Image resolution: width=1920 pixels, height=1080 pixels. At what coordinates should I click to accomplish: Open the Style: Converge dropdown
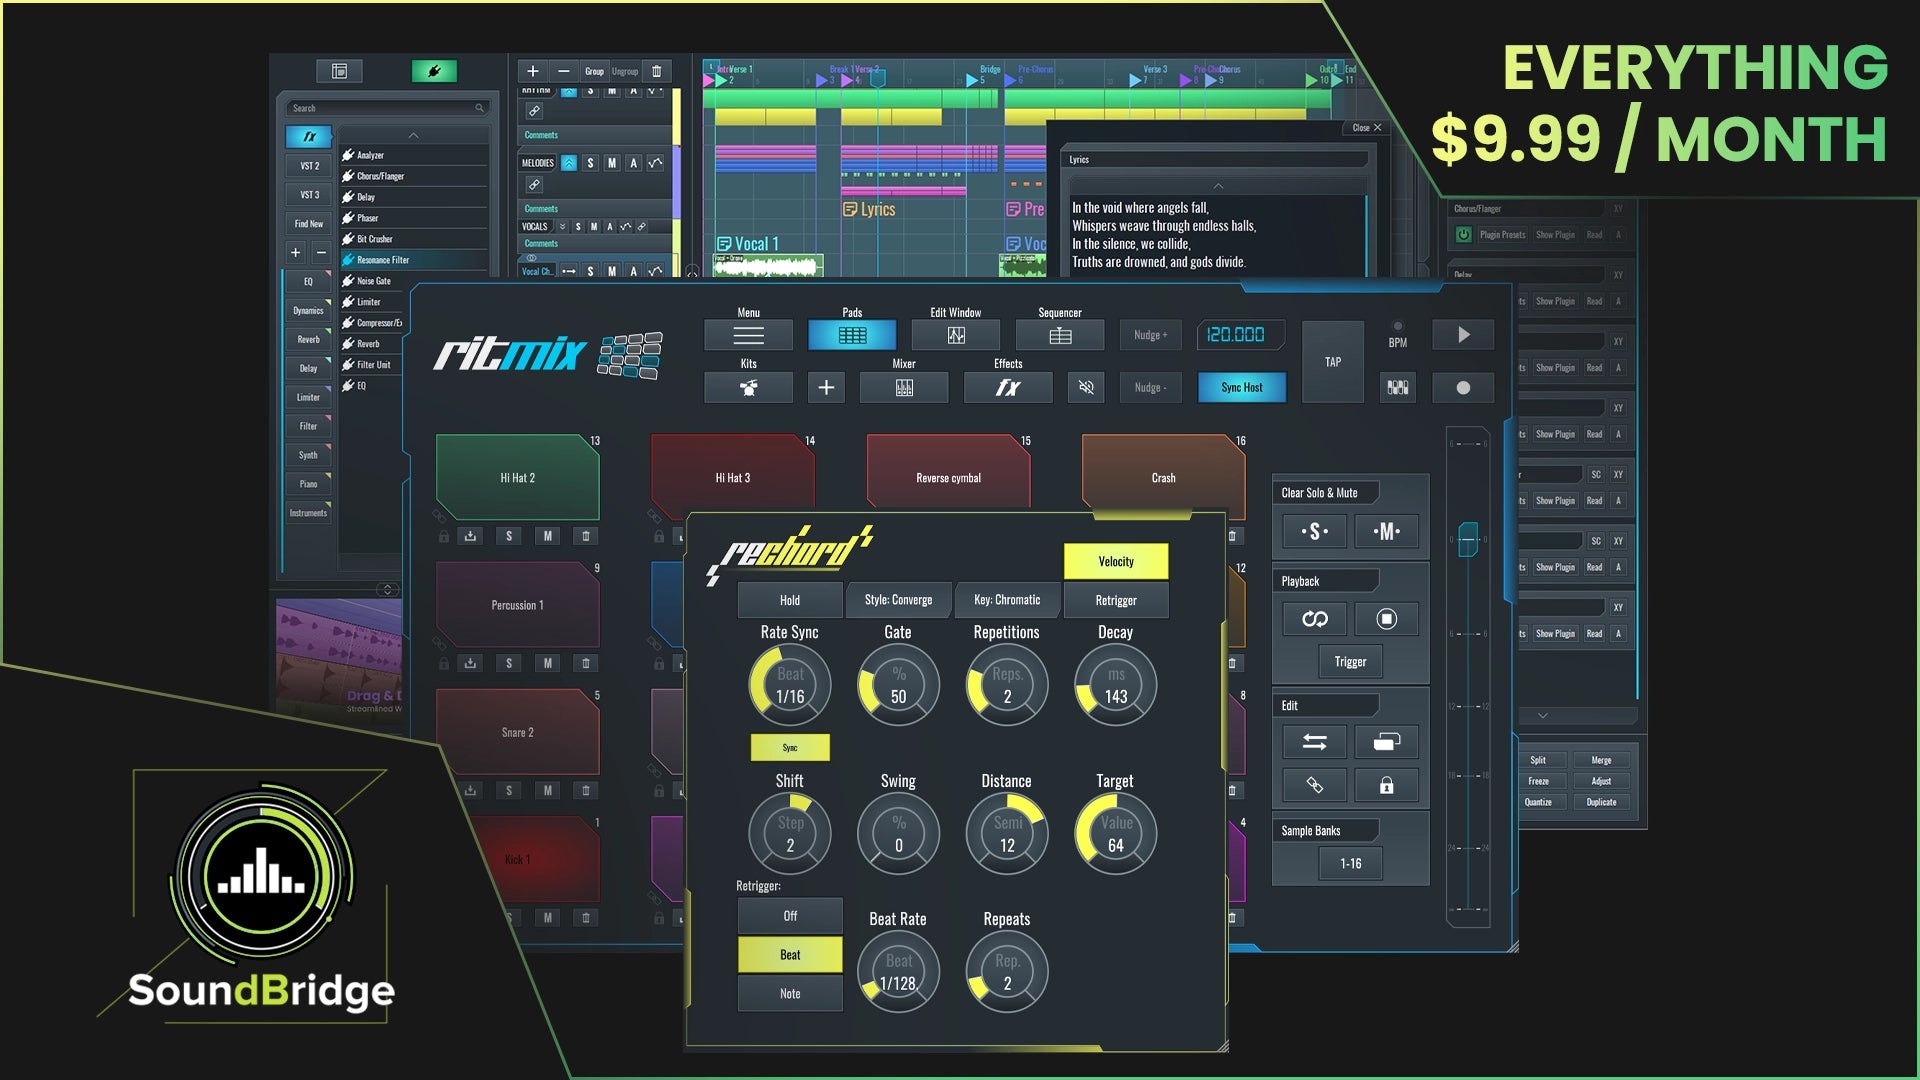point(898,600)
